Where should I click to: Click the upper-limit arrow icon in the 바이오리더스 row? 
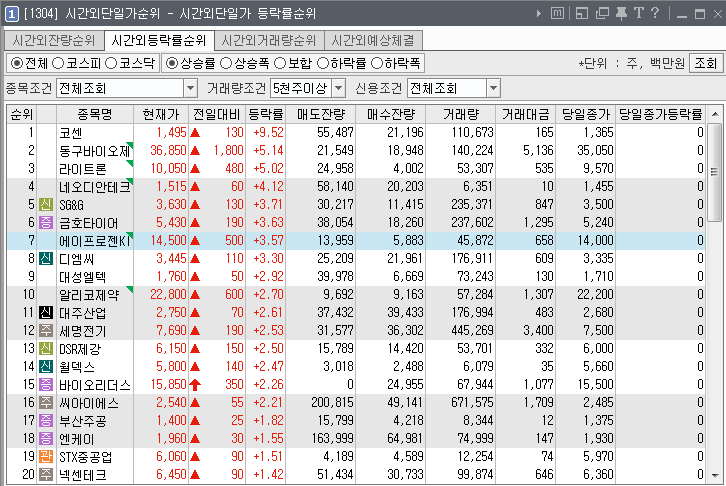click(195, 385)
